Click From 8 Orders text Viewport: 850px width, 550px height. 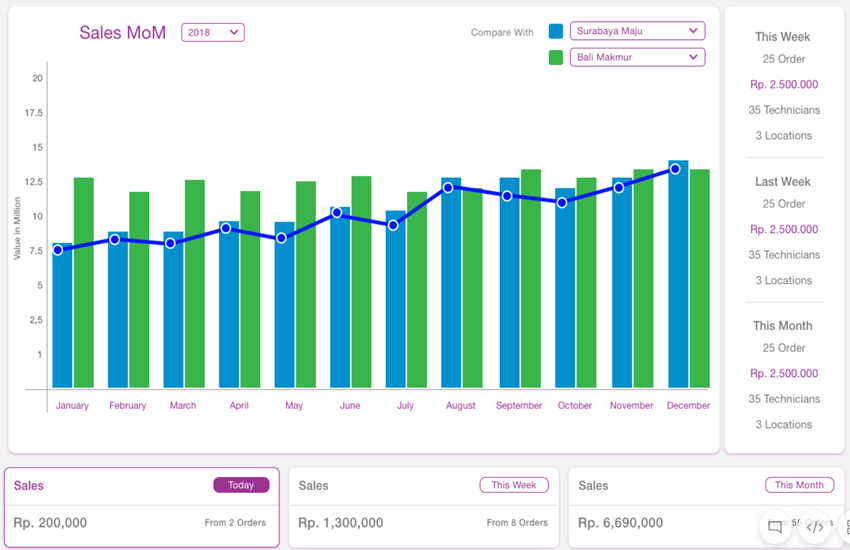(517, 523)
